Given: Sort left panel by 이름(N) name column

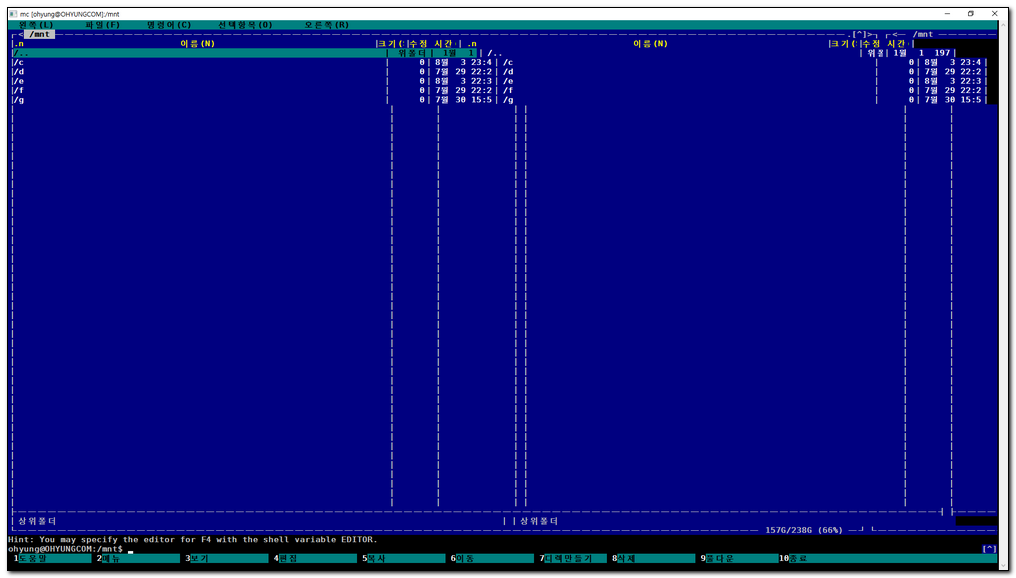Looking at the screenshot, I should click(x=197, y=44).
